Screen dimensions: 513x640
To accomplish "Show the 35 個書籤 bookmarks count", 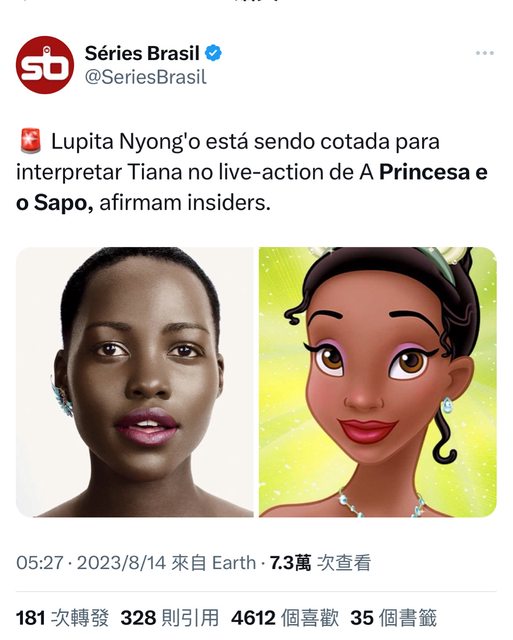I will [x=393, y=618].
